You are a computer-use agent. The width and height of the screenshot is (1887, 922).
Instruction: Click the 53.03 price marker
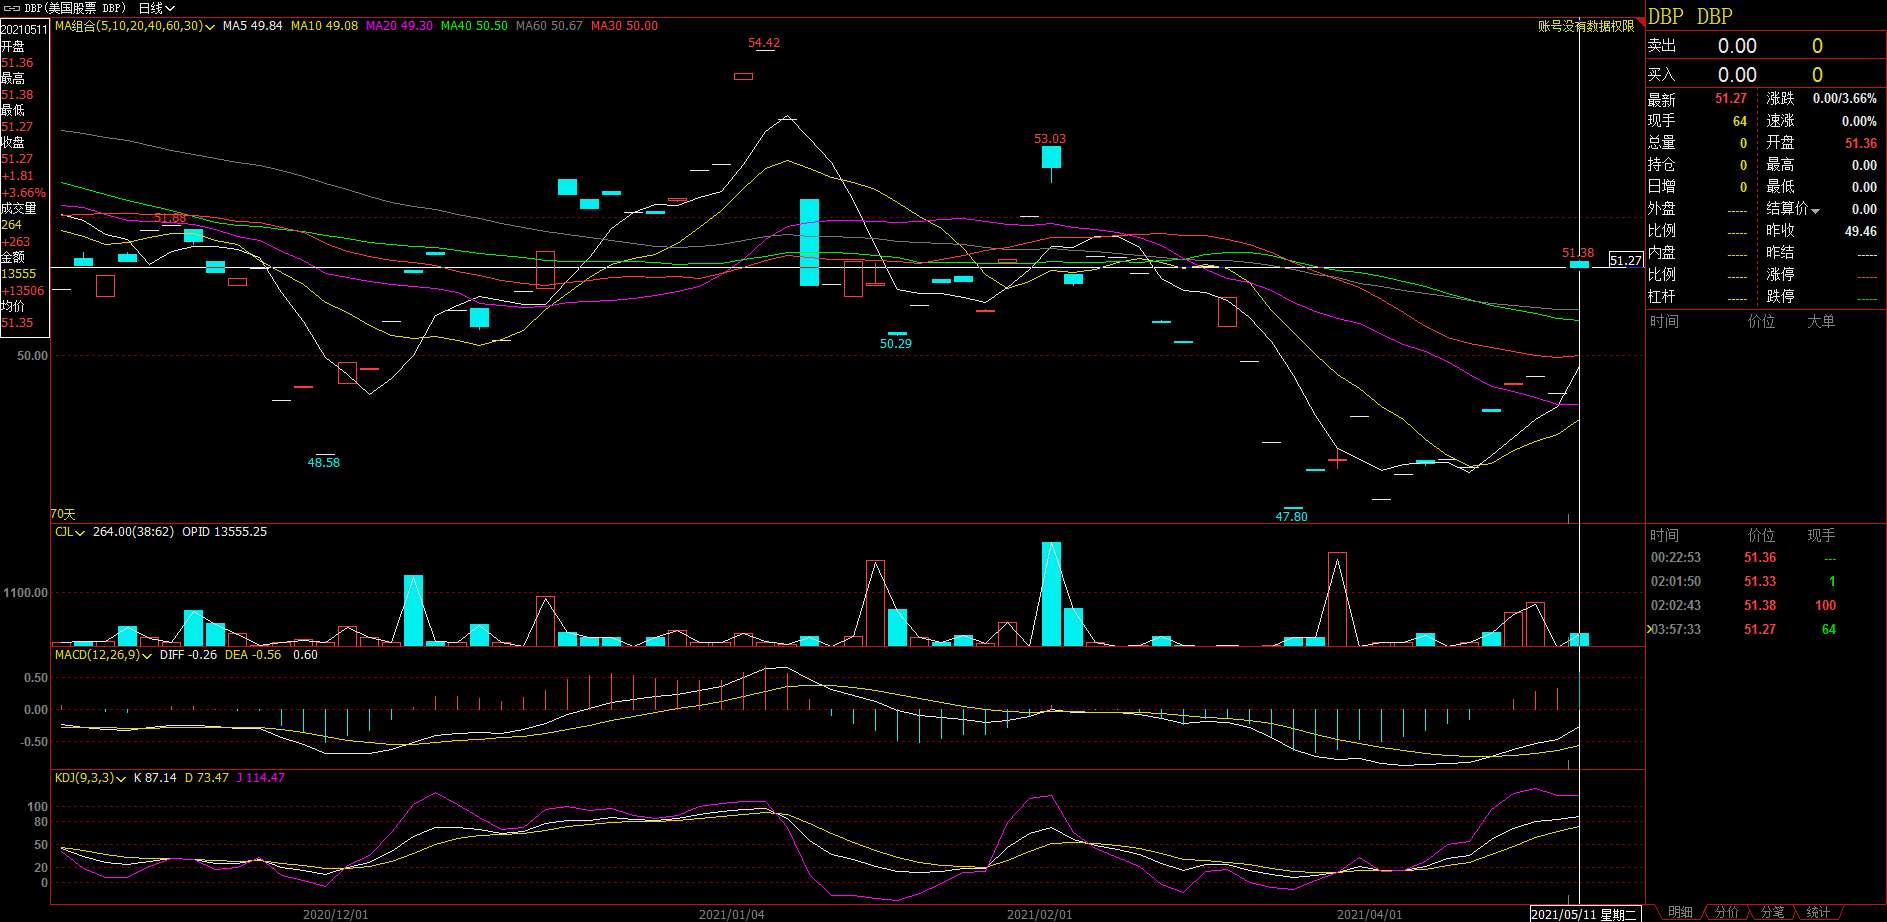point(1050,139)
